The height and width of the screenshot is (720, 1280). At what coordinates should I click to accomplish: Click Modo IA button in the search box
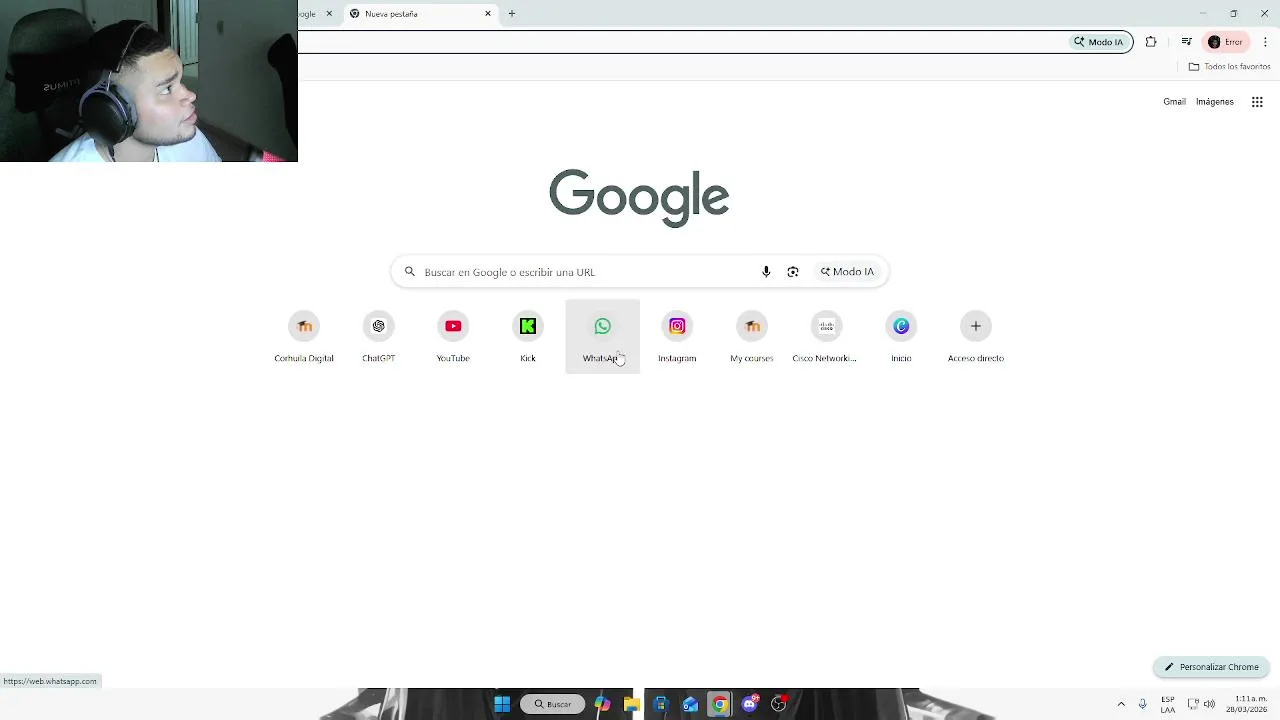pyautogui.click(x=847, y=272)
